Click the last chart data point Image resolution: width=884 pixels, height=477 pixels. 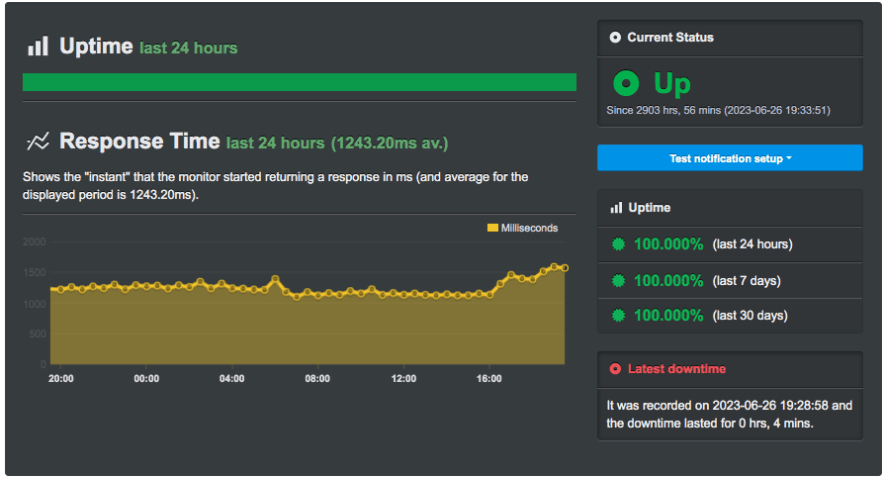pyautogui.click(x=564, y=268)
